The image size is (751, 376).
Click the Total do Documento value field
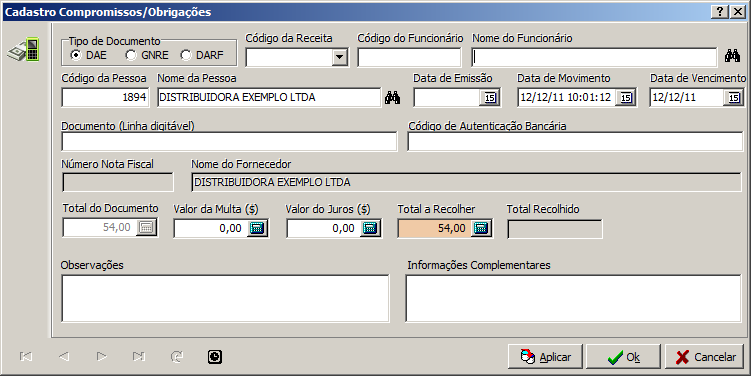pyautogui.click(x=100, y=228)
